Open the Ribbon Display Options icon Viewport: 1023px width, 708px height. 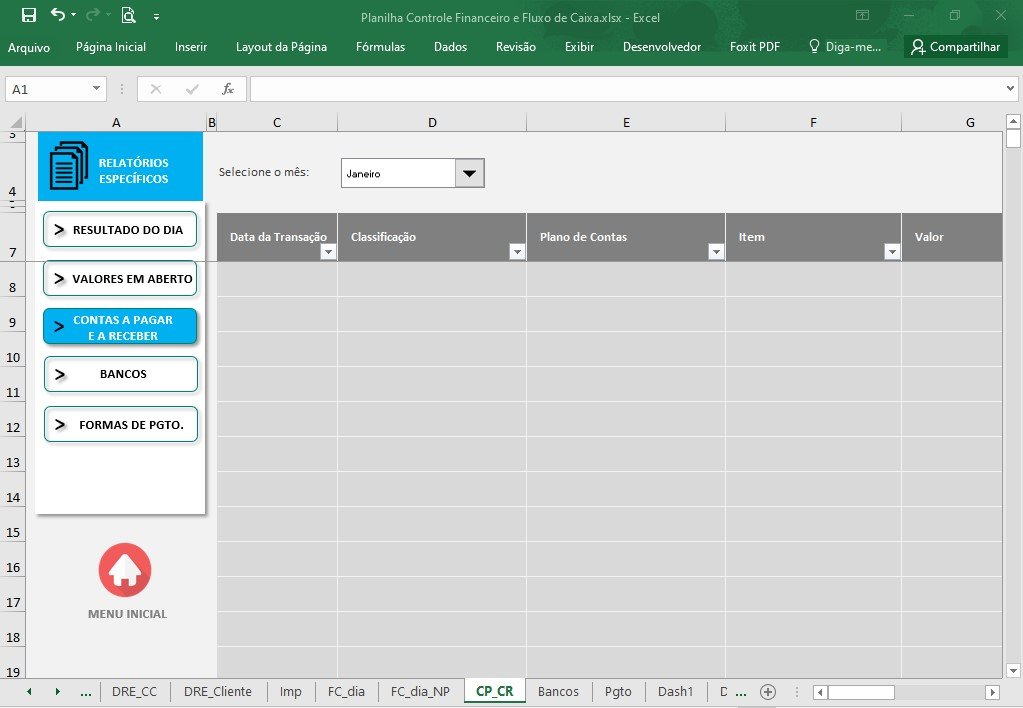(863, 15)
